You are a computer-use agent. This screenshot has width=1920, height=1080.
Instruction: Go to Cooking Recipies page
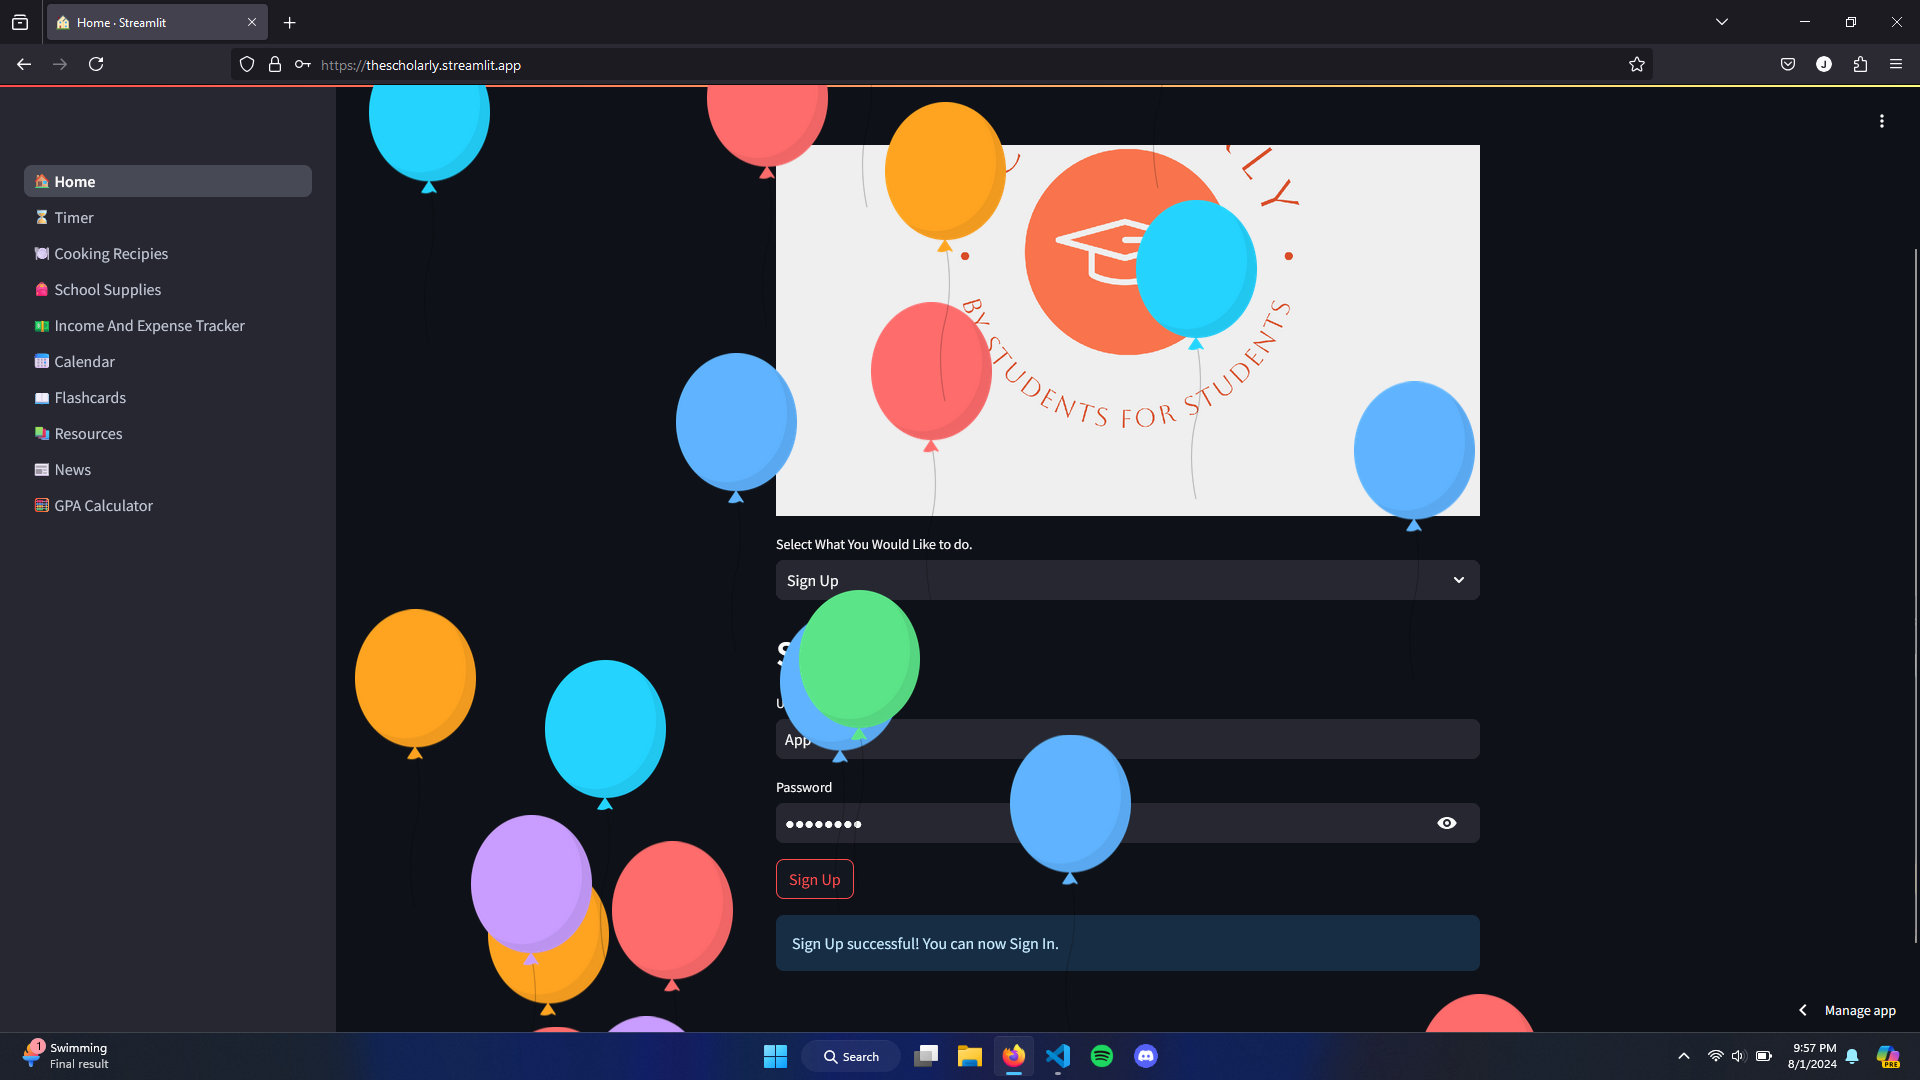111,253
